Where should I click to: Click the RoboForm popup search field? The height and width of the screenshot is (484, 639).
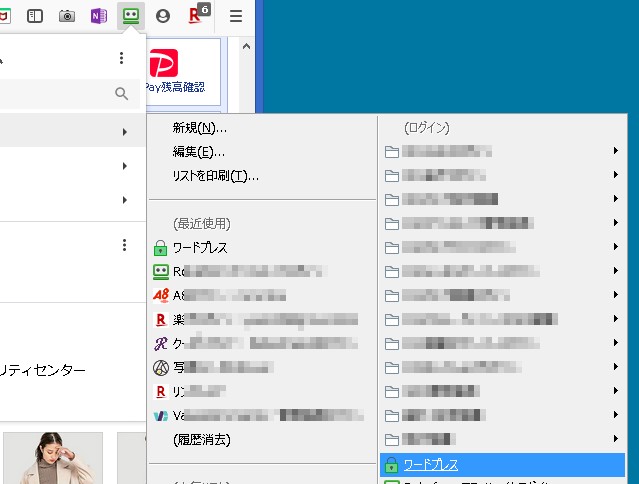click(x=69, y=94)
